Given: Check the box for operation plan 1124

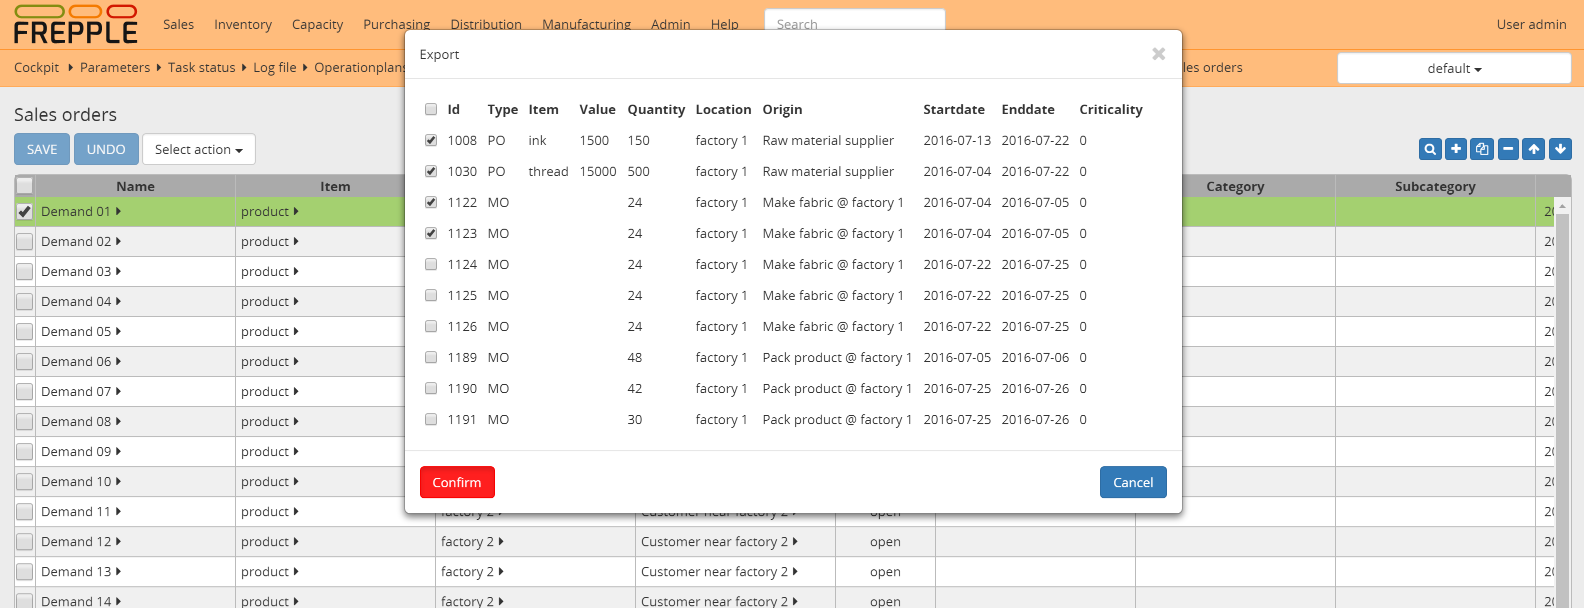Looking at the screenshot, I should pos(431,264).
